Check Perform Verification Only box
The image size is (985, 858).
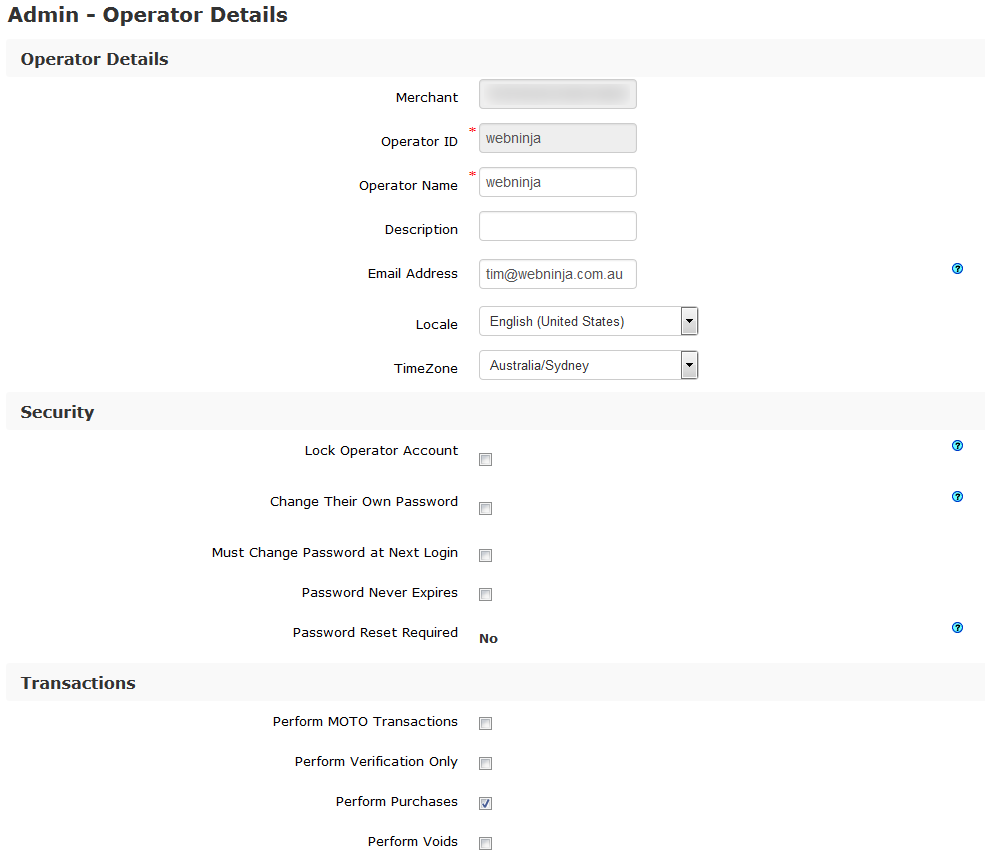tap(486, 764)
